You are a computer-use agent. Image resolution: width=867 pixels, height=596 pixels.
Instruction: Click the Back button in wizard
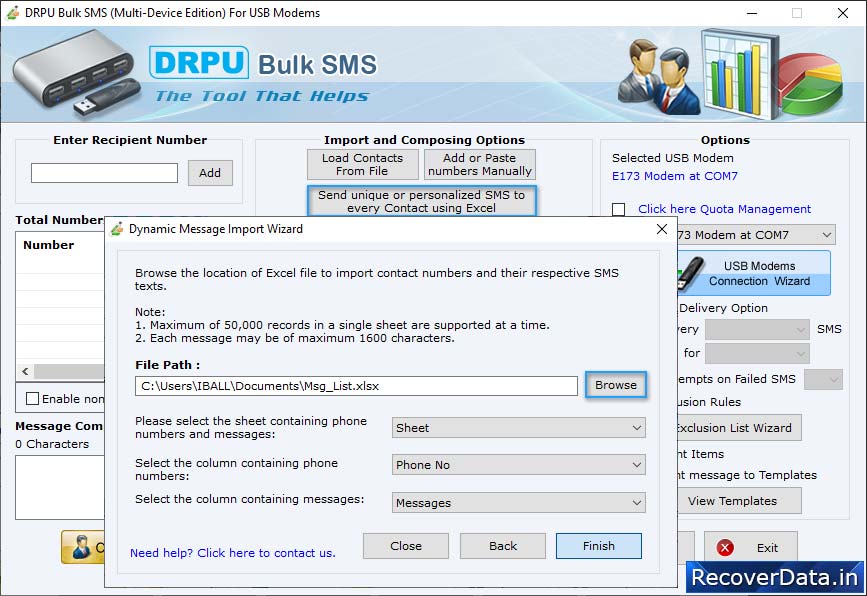tap(503, 546)
